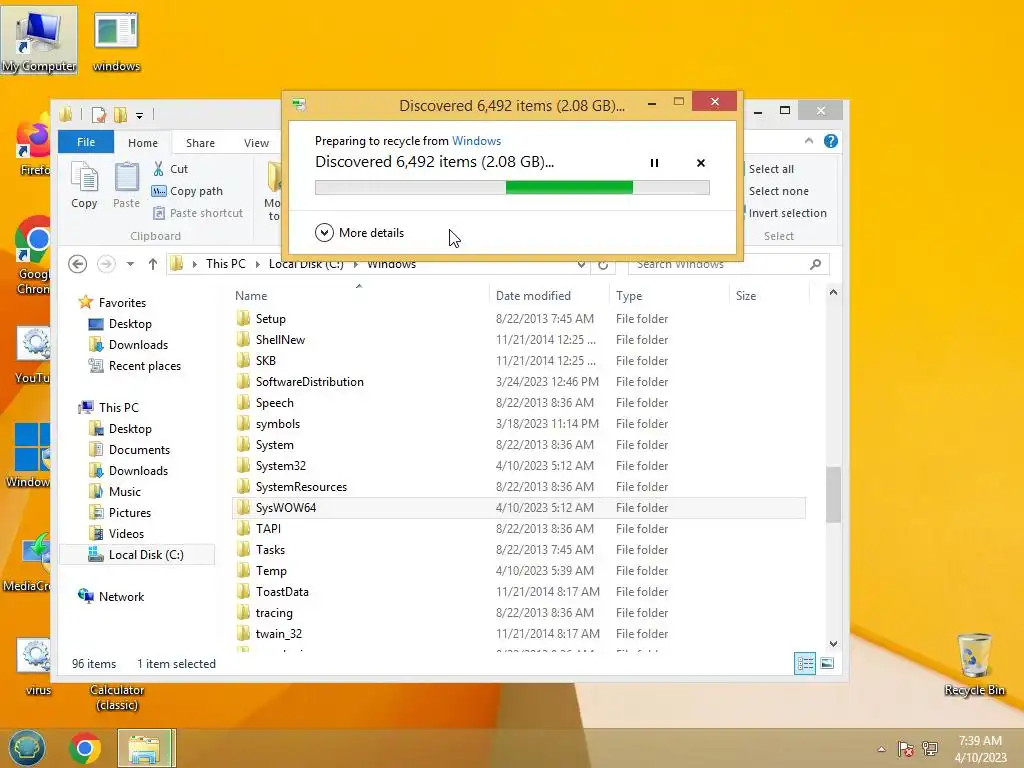Screen dimensions: 1024x768
Task: Sort by Date modified column header
Action: pyautogui.click(x=549, y=296)
